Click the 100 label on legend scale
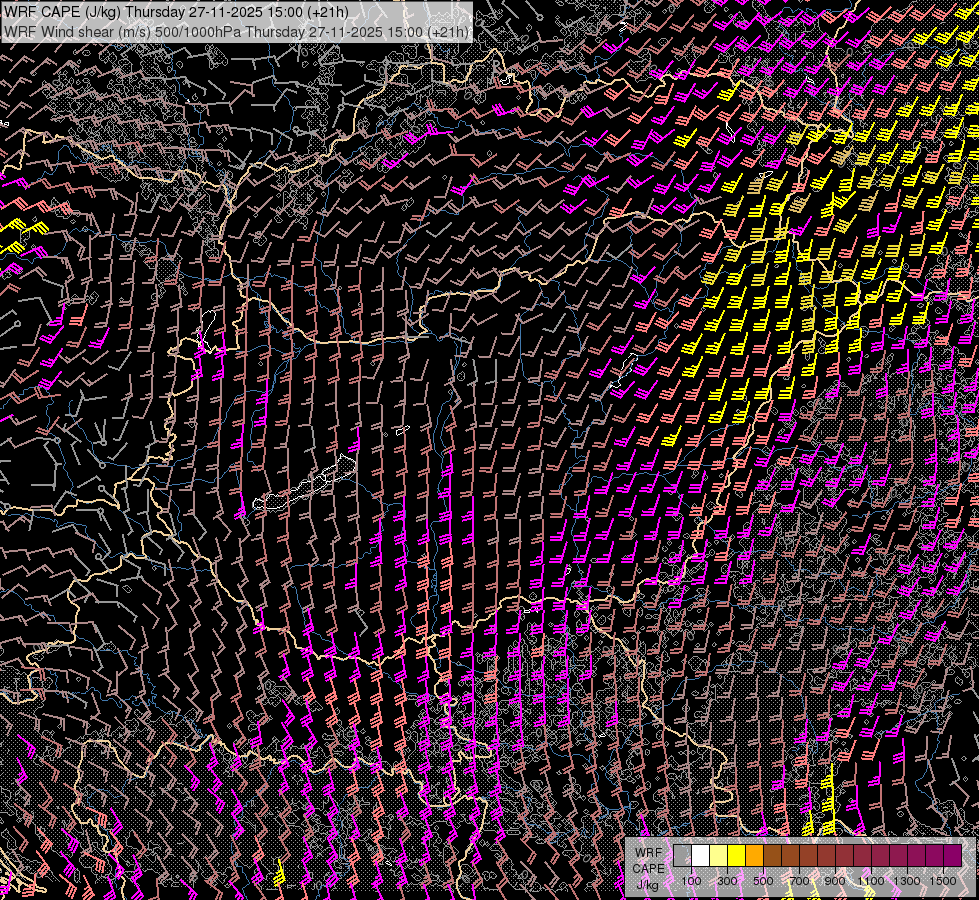 [691, 880]
